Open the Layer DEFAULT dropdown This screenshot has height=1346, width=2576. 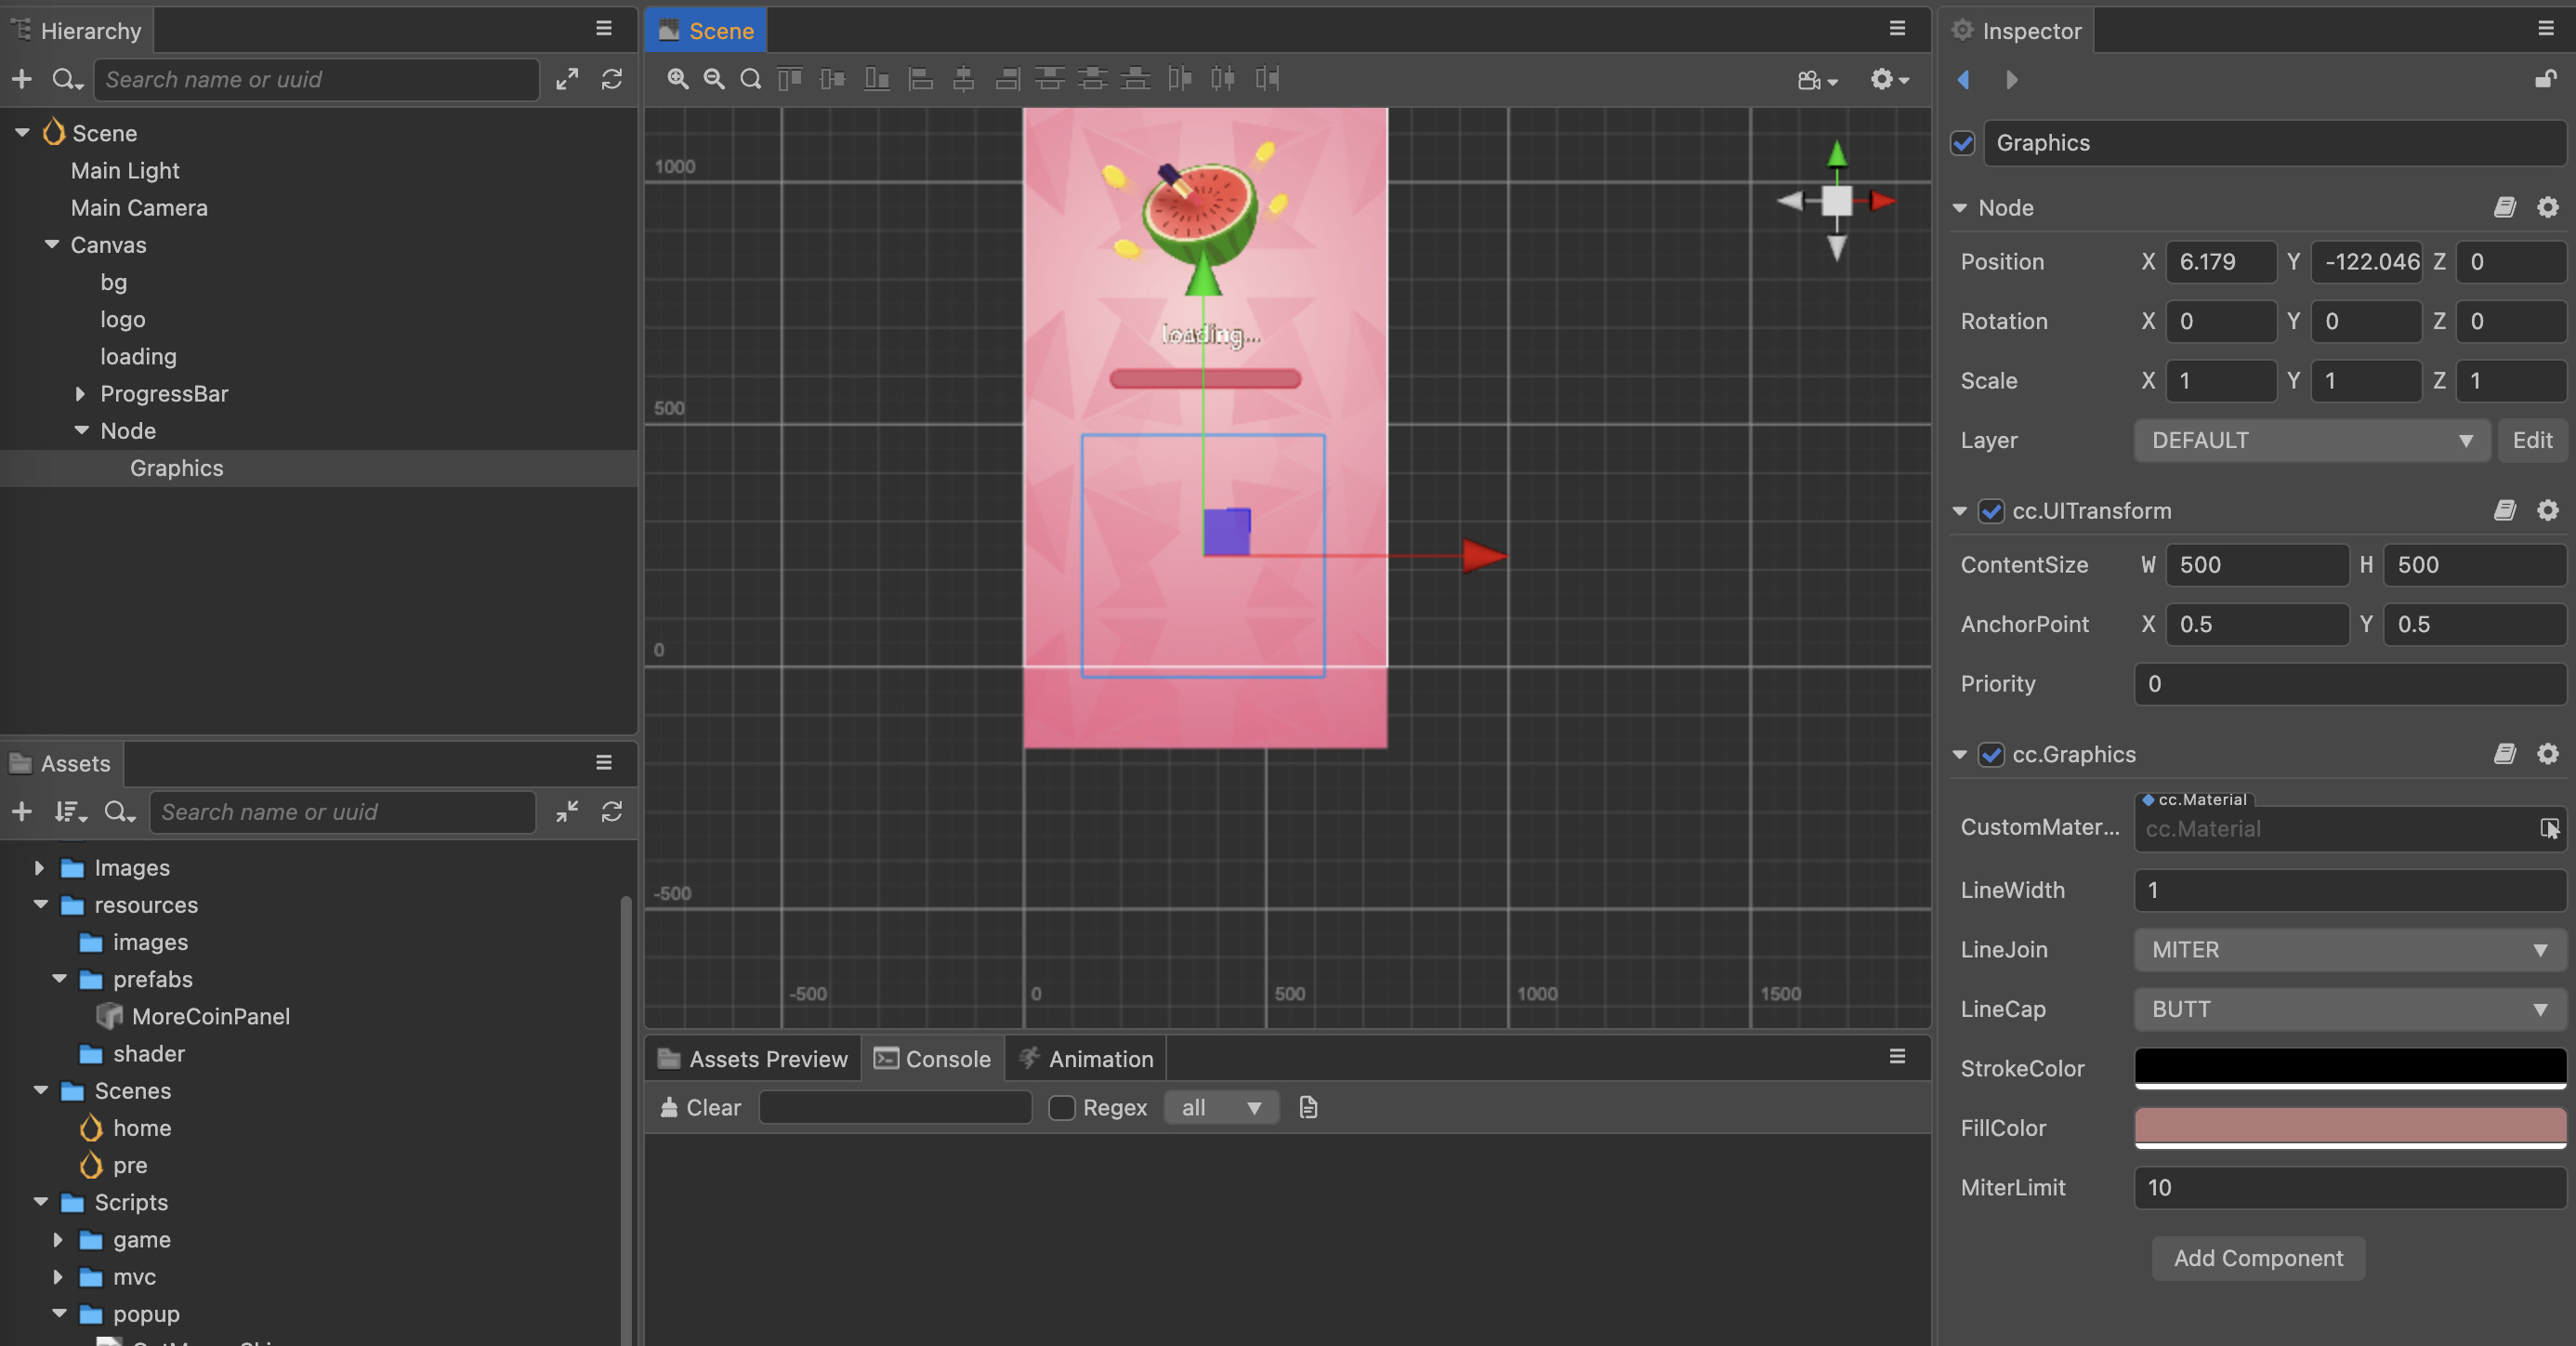[2311, 441]
